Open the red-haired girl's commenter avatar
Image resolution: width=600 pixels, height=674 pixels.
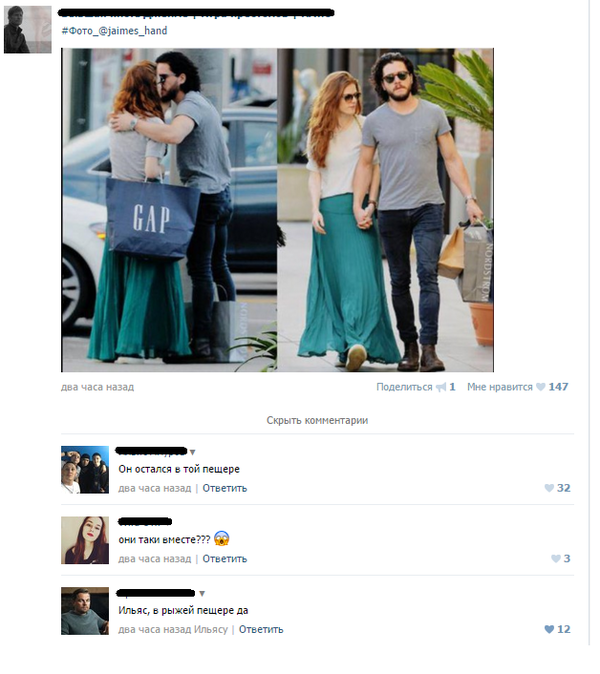click(x=85, y=540)
